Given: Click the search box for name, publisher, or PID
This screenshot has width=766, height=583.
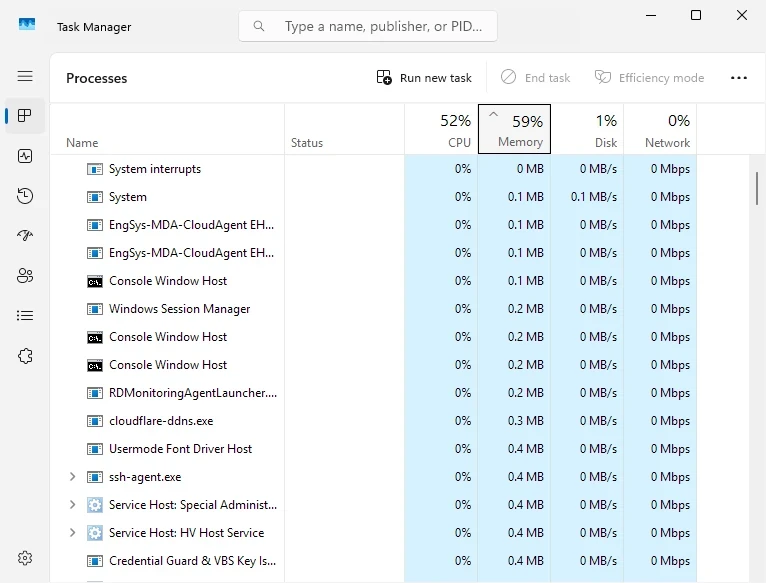Looking at the screenshot, I should point(368,26).
